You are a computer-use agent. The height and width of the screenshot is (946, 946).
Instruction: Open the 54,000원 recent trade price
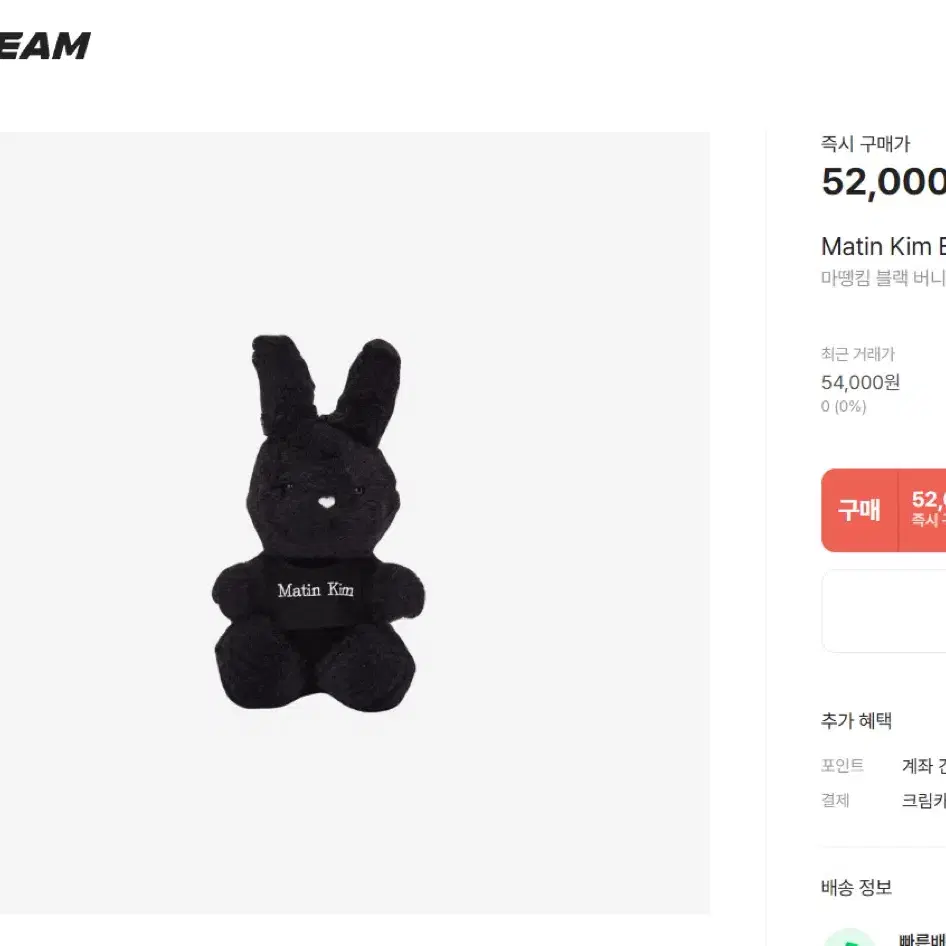coord(860,382)
